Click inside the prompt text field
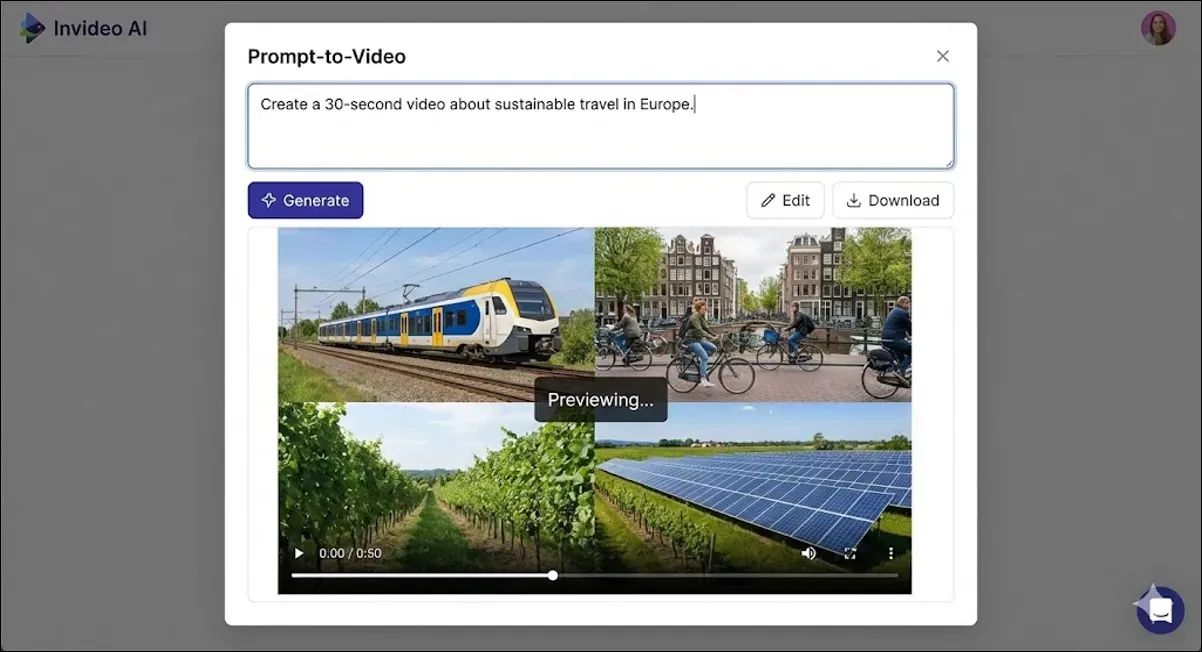 click(600, 125)
